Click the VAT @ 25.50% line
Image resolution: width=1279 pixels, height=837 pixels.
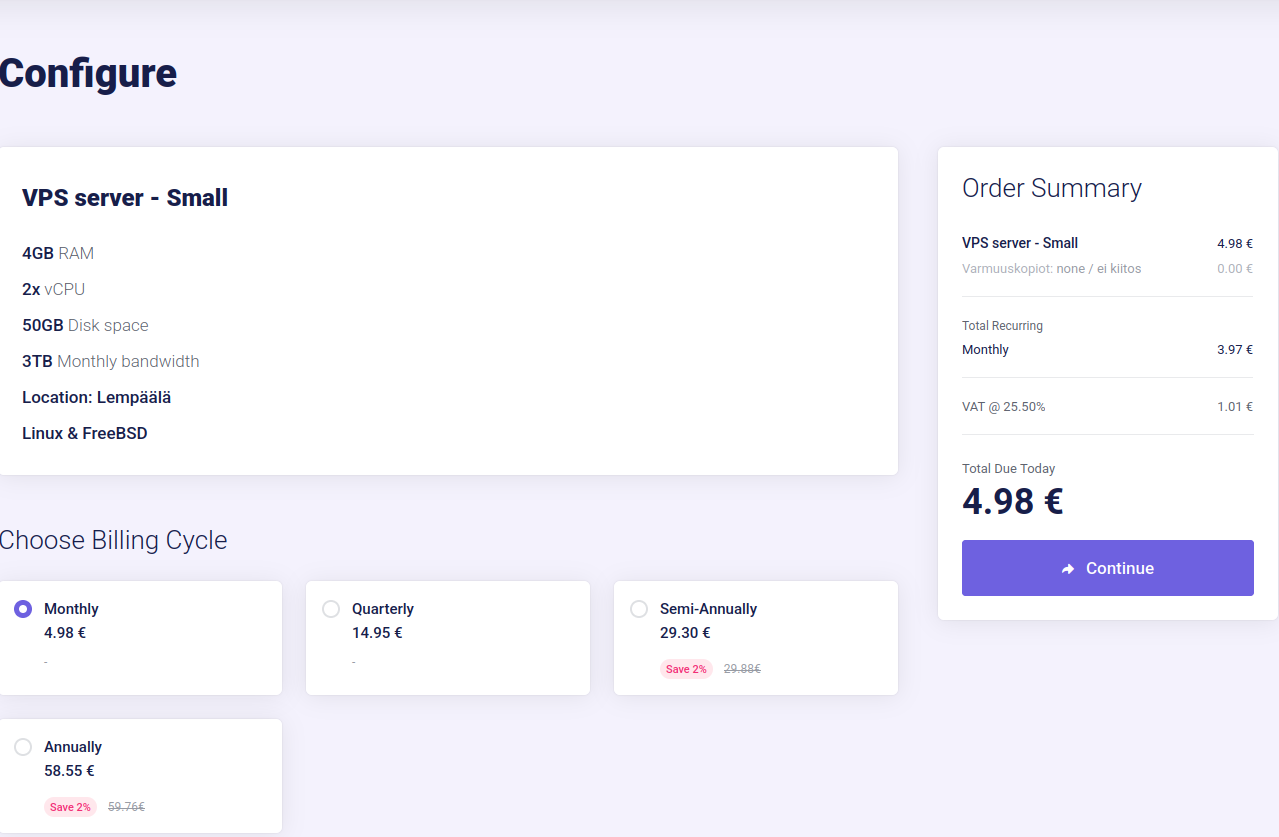(x=1003, y=407)
